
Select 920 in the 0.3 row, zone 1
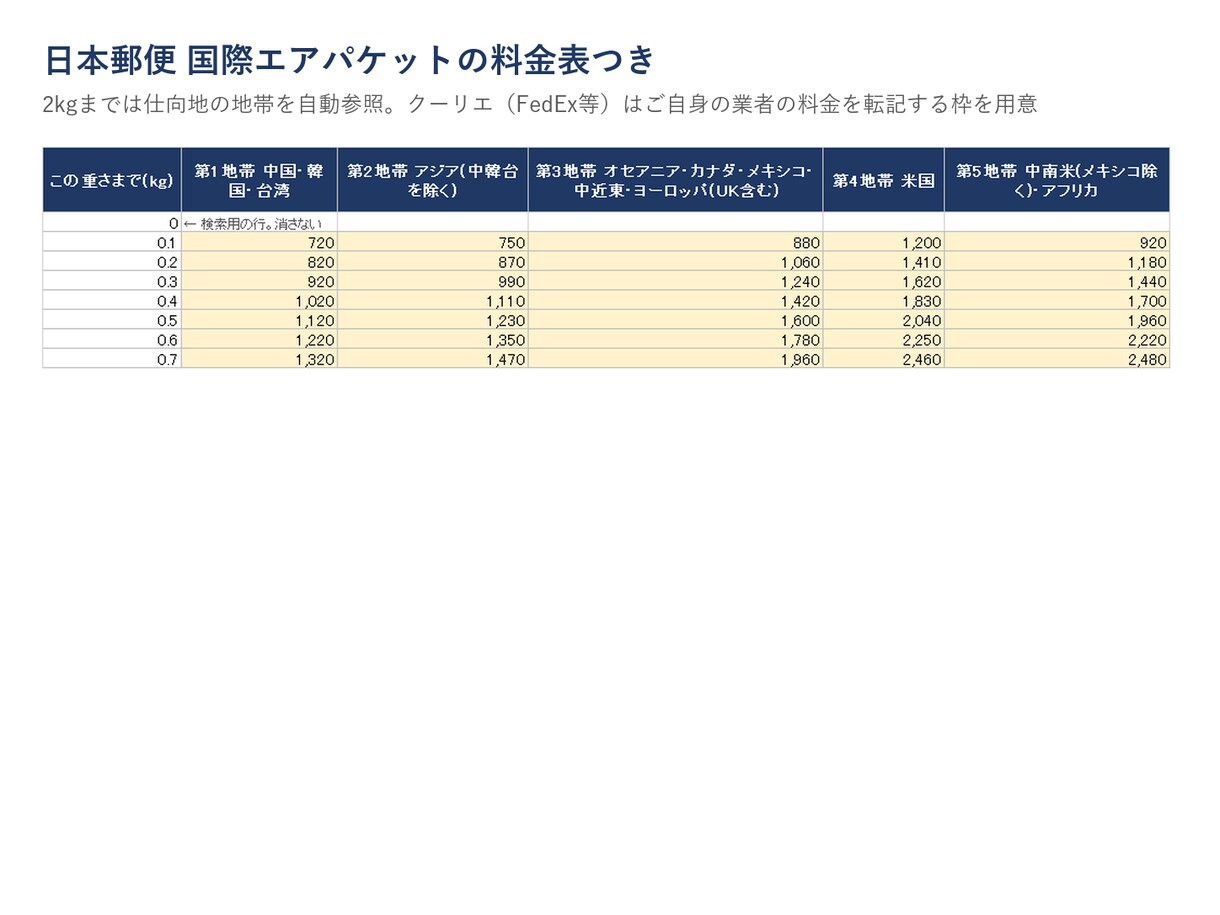click(x=259, y=282)
